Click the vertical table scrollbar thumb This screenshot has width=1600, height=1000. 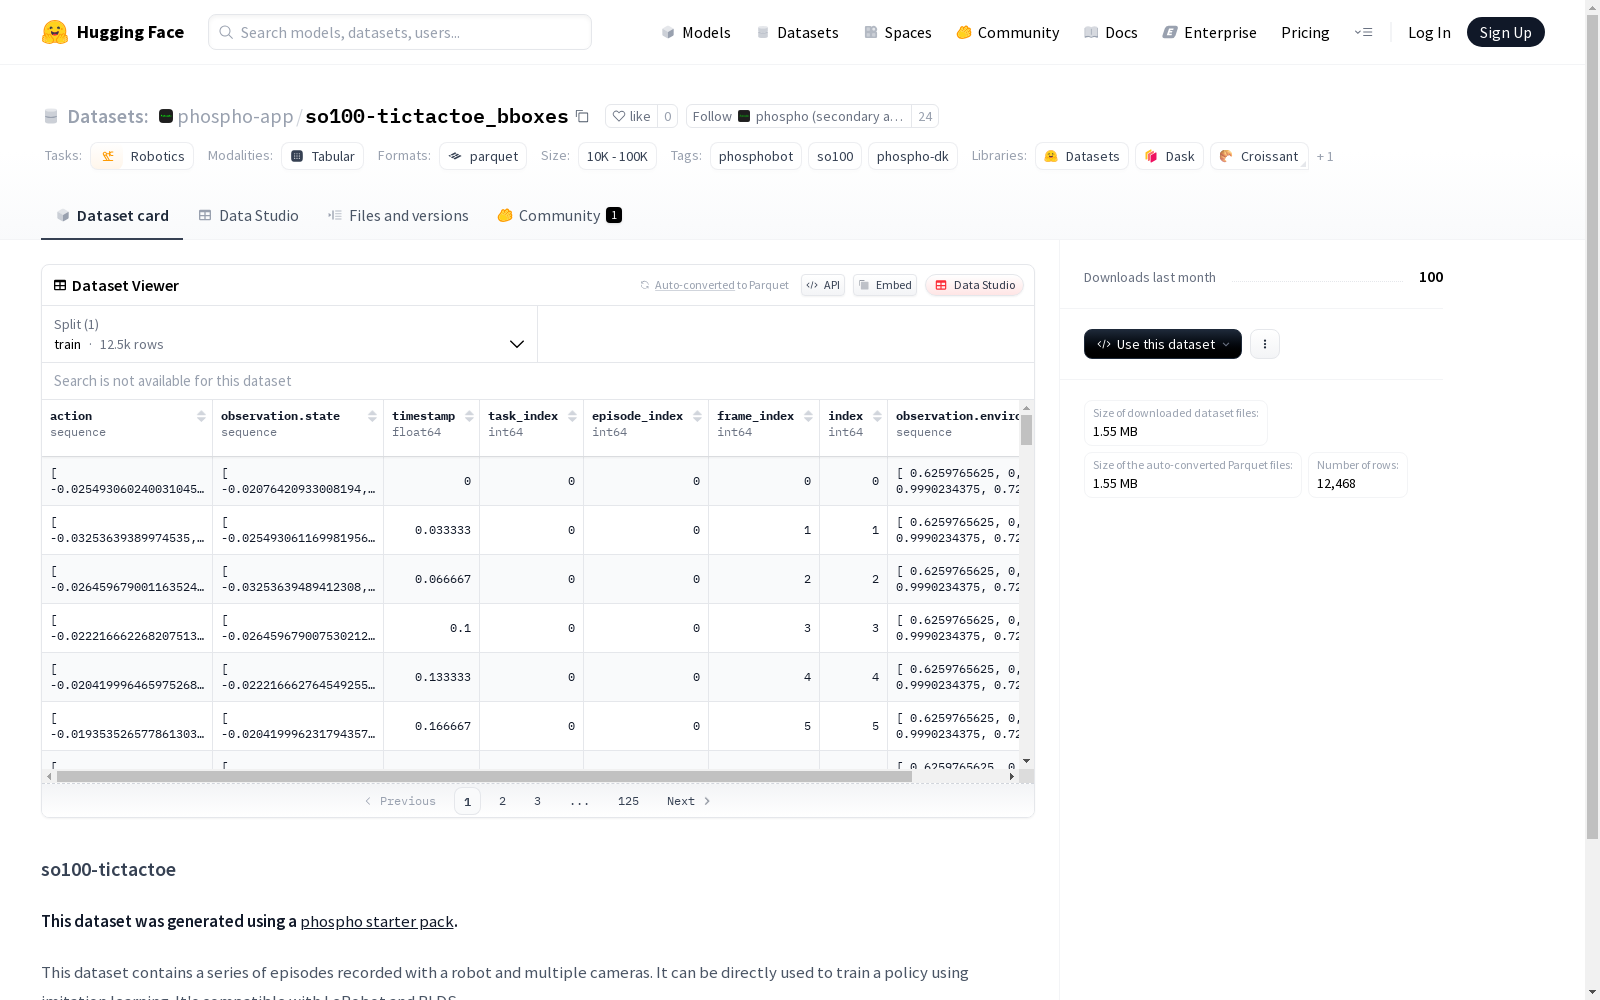click(1026, 430)
